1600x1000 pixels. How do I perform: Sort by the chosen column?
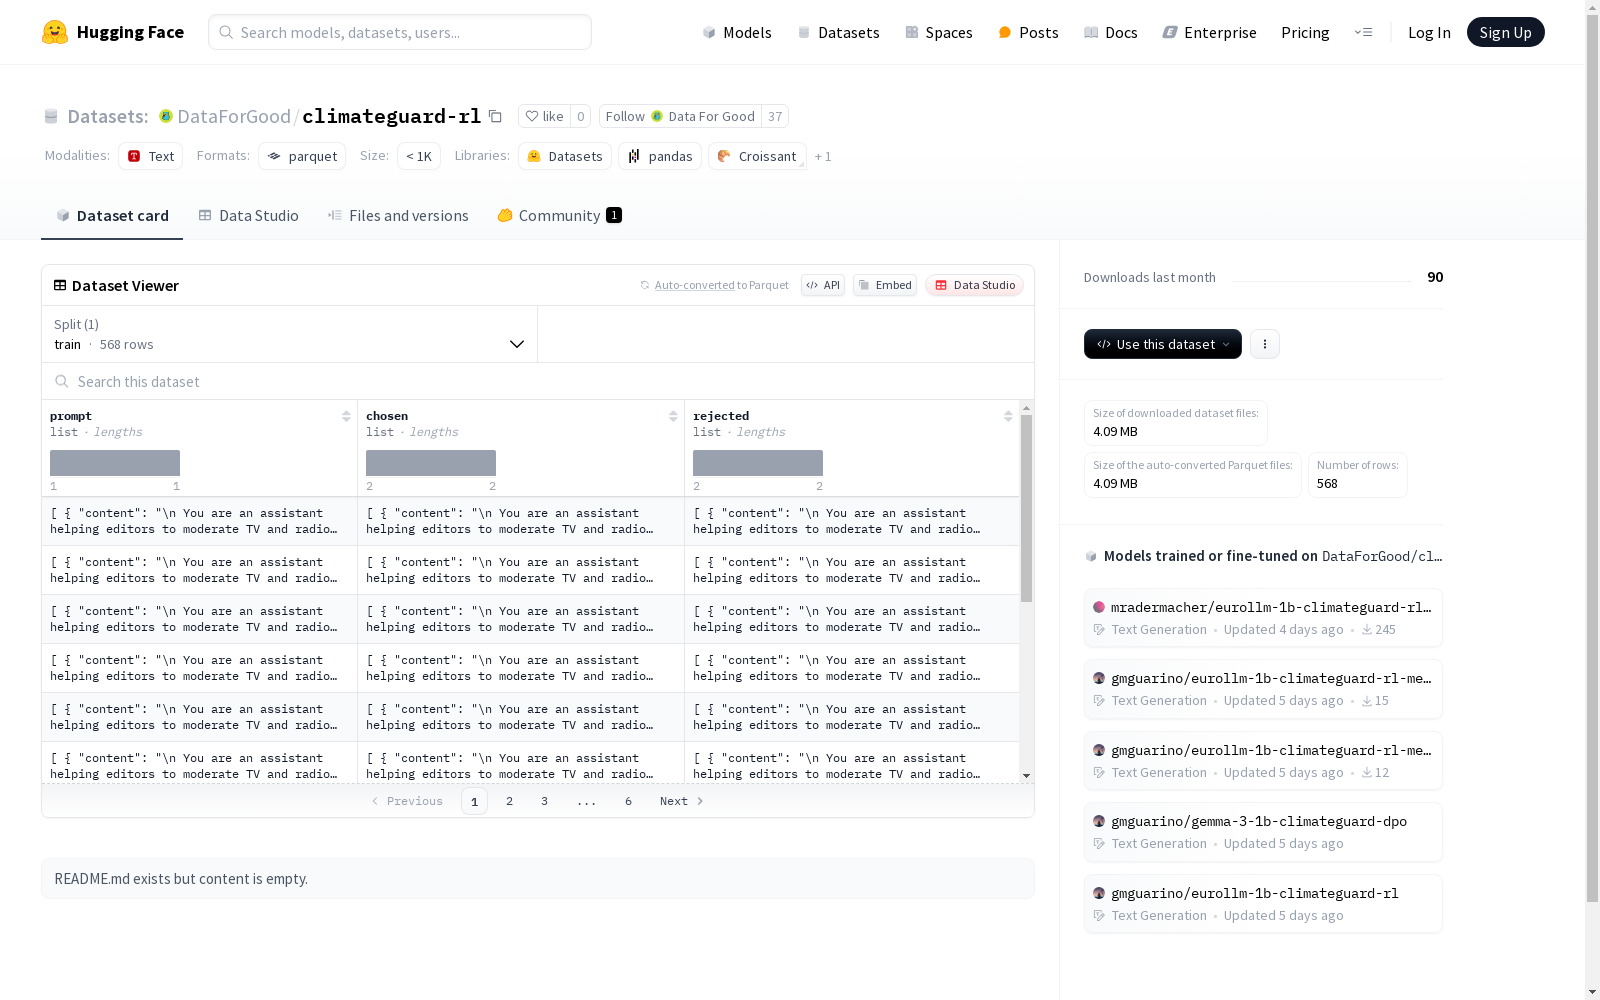pyautogui.click(x=673, y=416)
